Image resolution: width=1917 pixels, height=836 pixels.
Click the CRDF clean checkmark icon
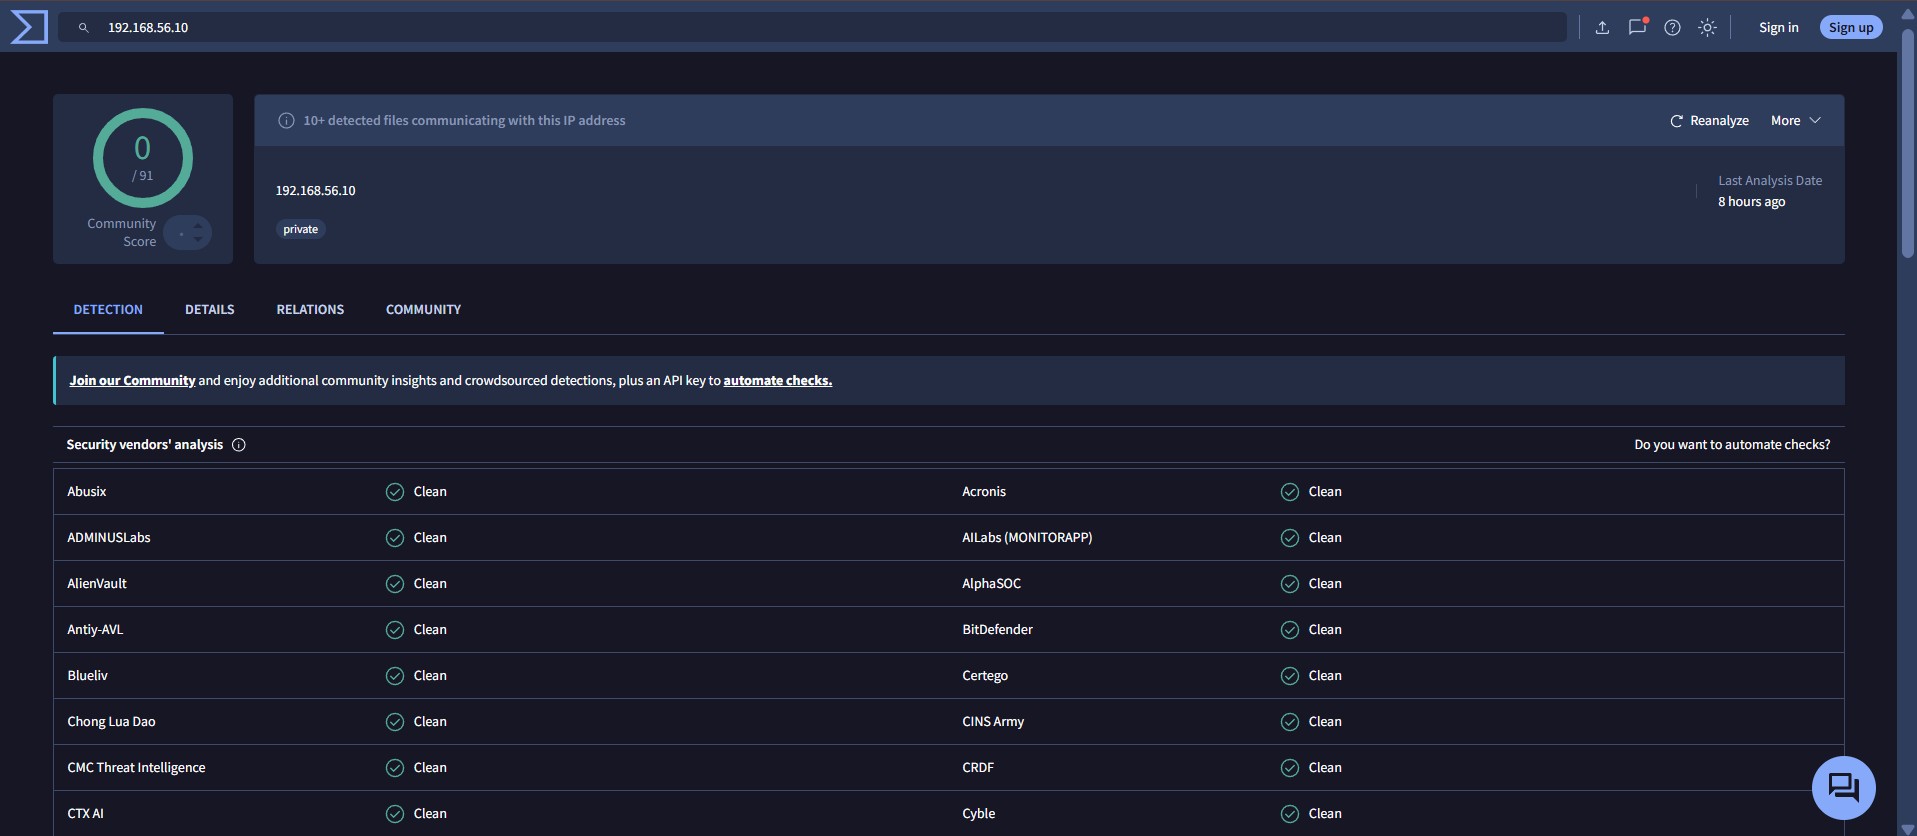point(1290,768)
